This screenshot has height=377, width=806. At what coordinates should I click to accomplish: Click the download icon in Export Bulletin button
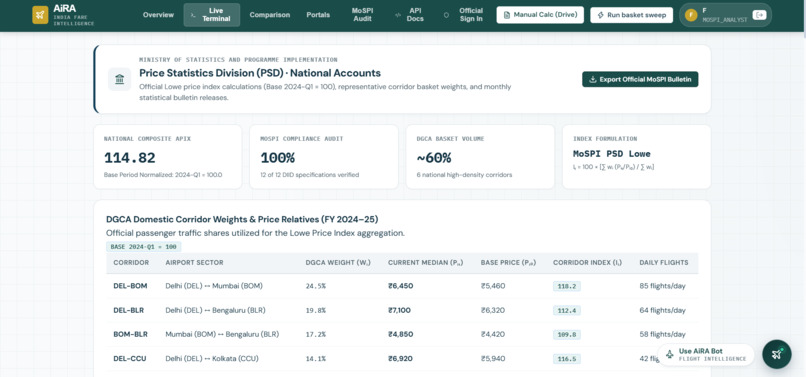tap(592, 79)
